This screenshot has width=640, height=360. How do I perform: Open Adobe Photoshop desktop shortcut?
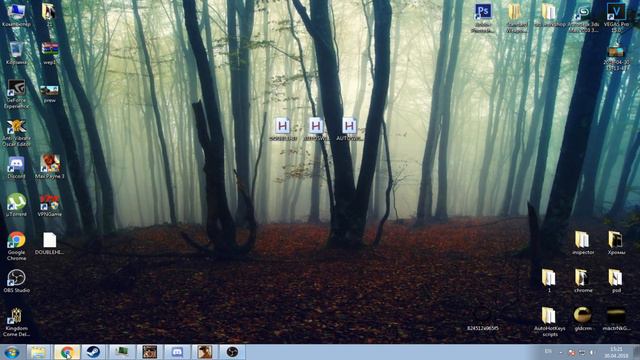(483, 18)
